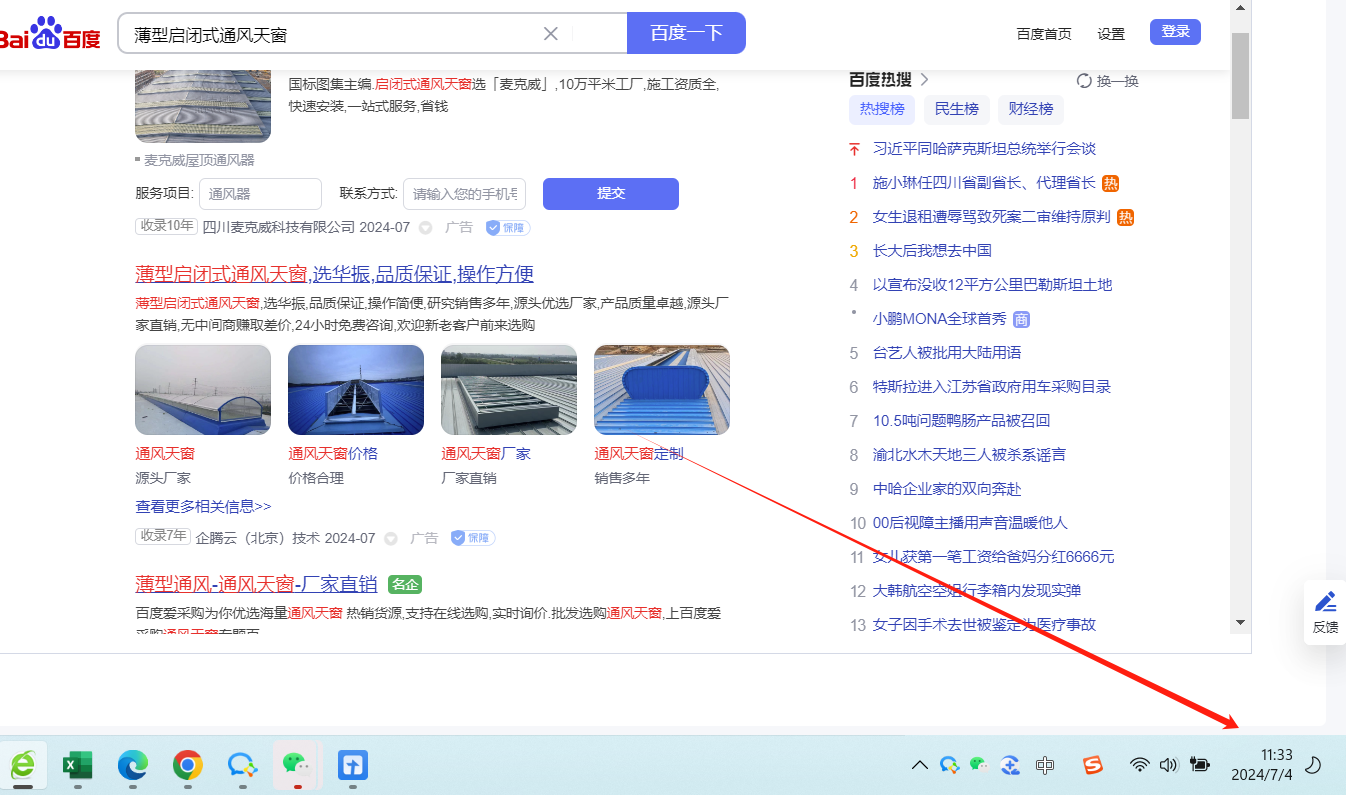
Task: Show hidden tray icons chevron
Action: point(919,766)
